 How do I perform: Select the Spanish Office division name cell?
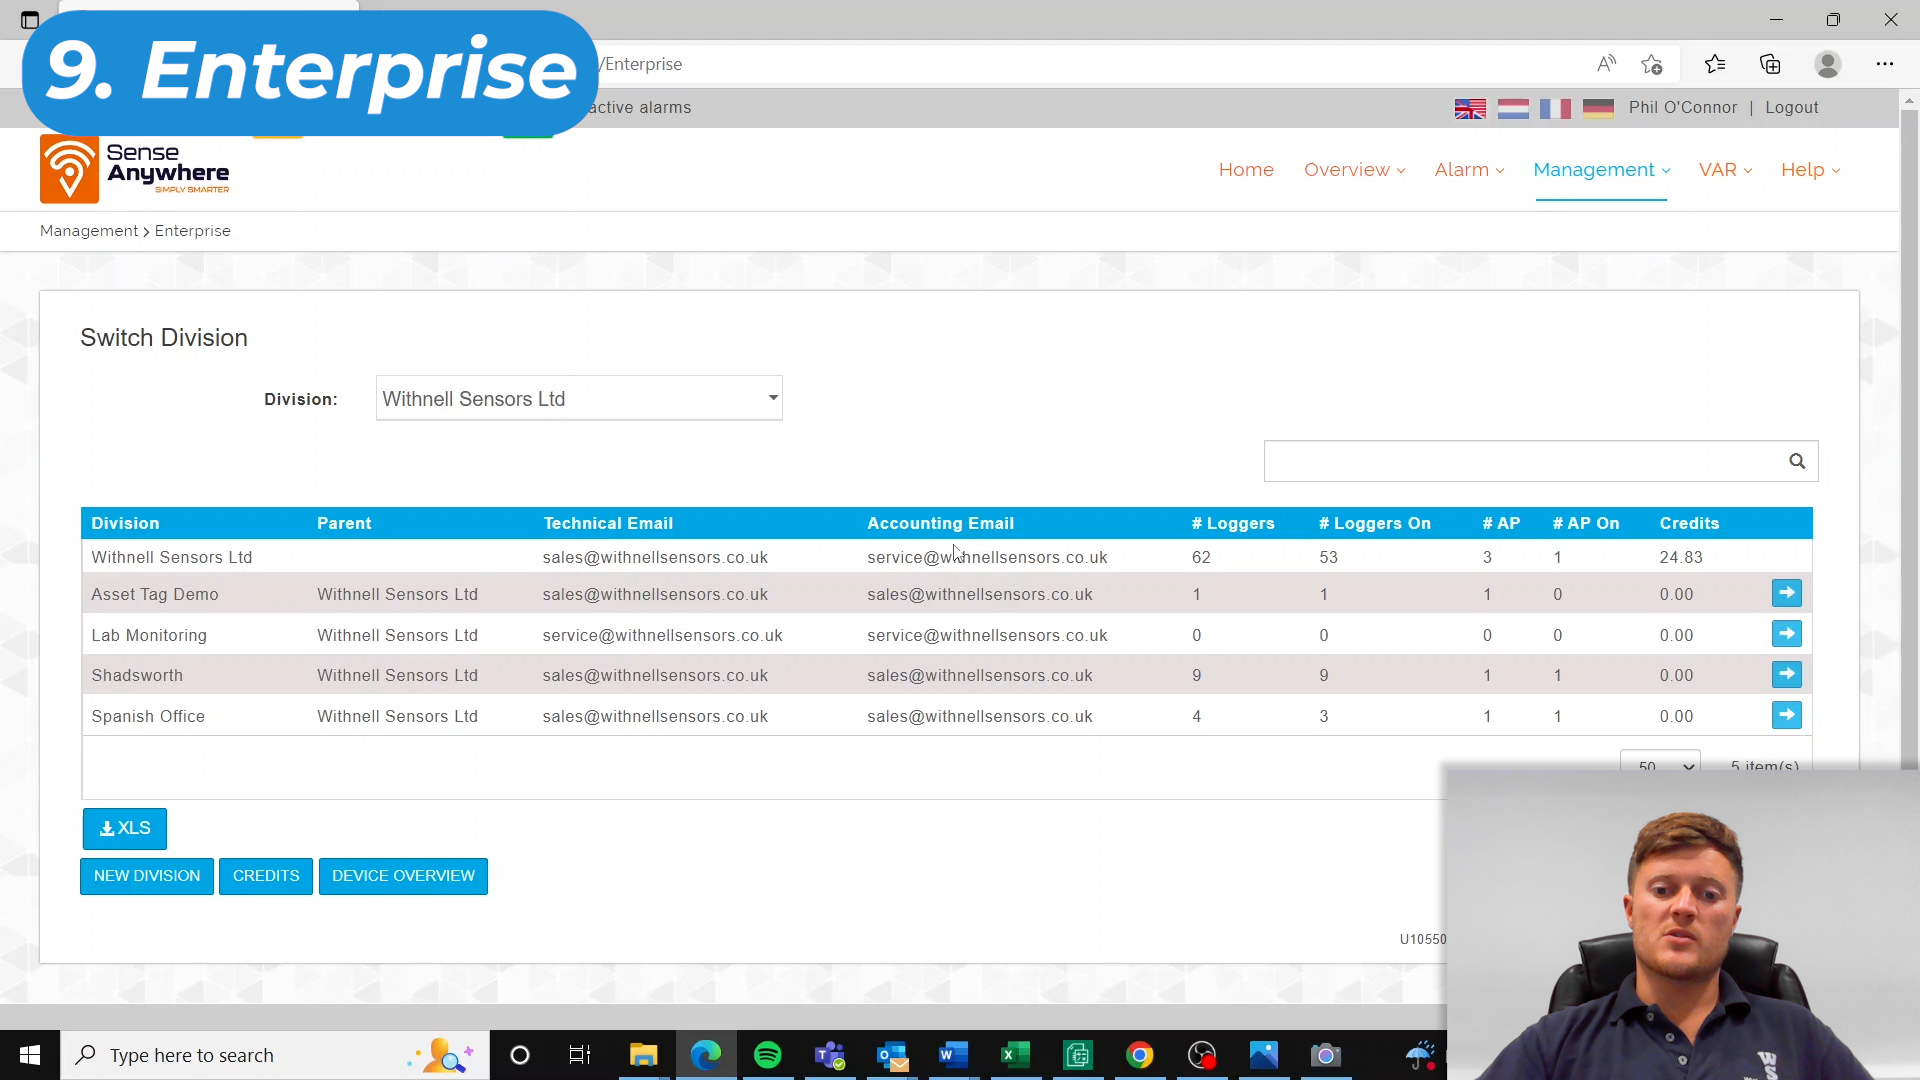click(148, 716)
